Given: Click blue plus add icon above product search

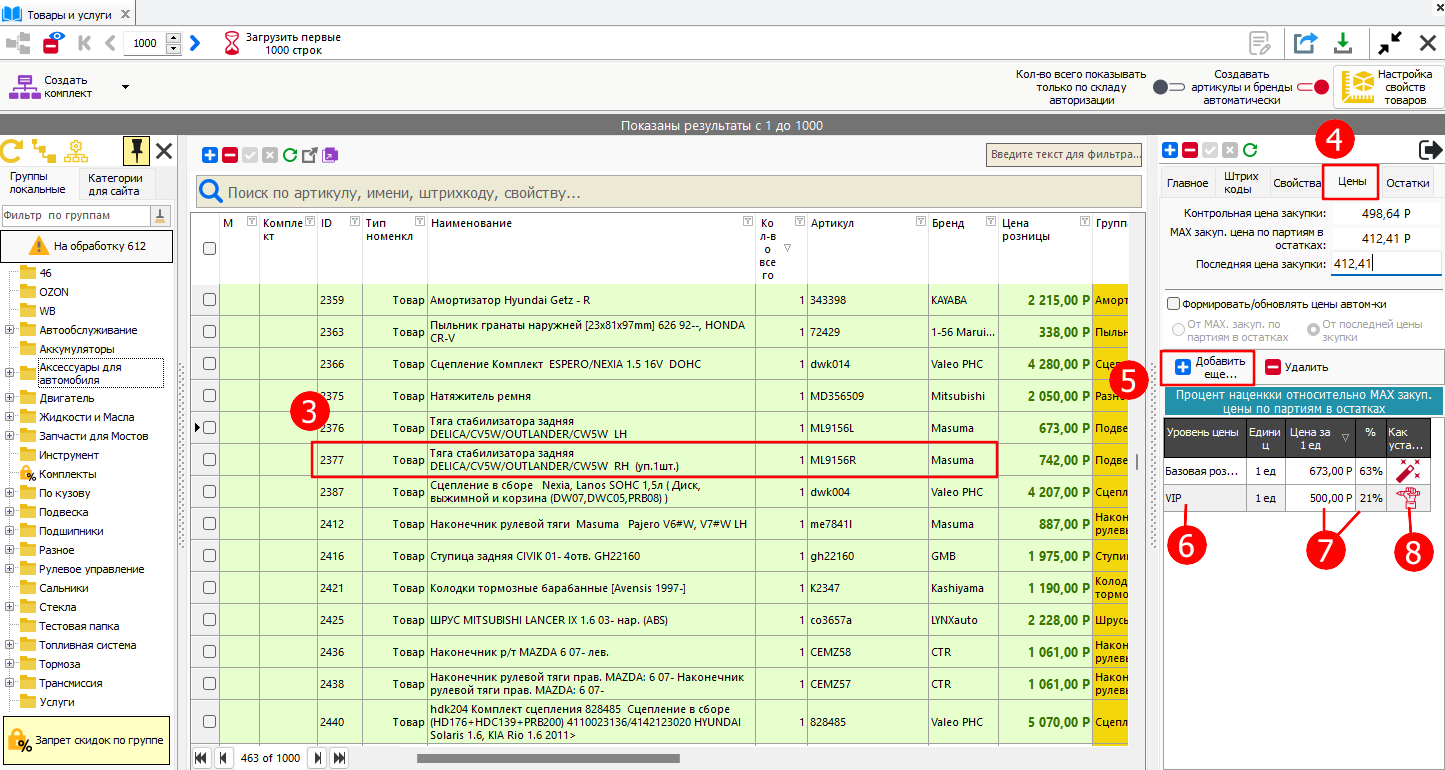Looking at the screenshot, I should tap(209, 155).
